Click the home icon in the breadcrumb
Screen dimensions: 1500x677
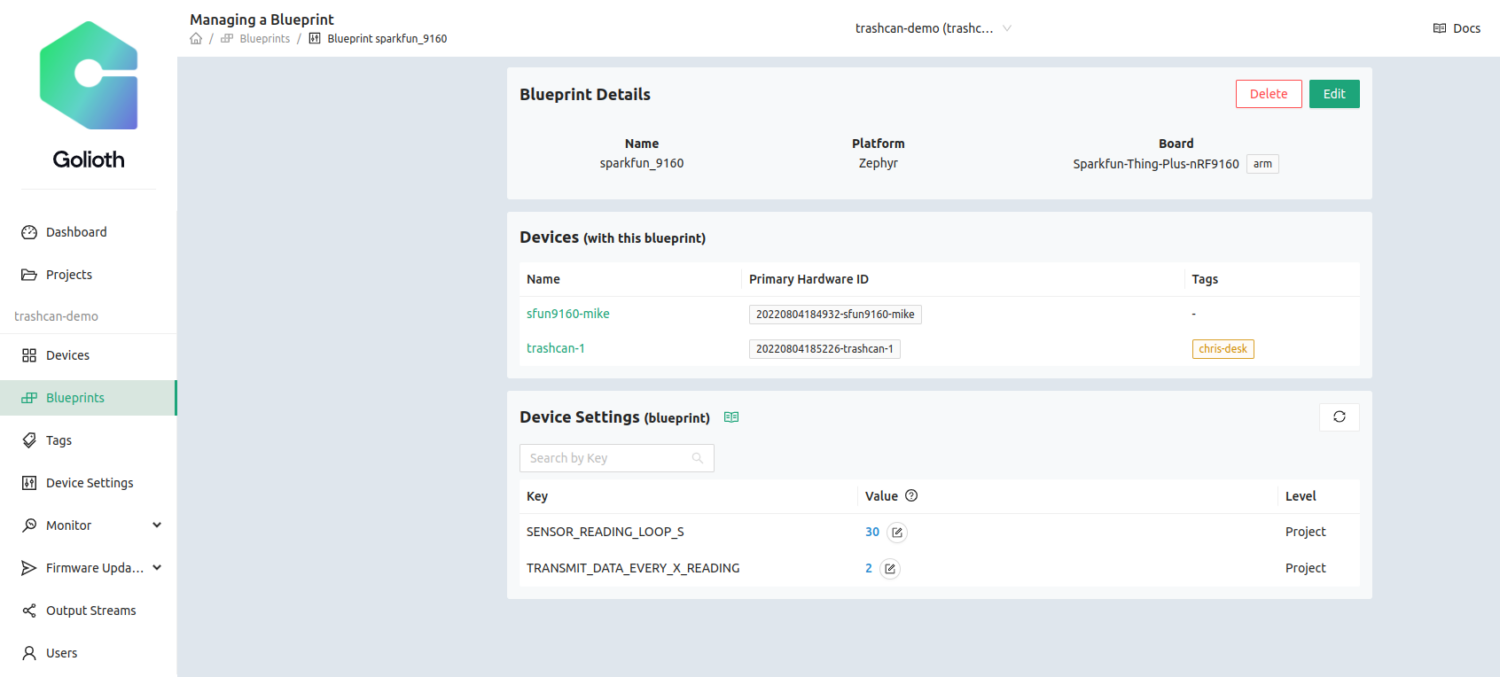[x=196, y=38]
